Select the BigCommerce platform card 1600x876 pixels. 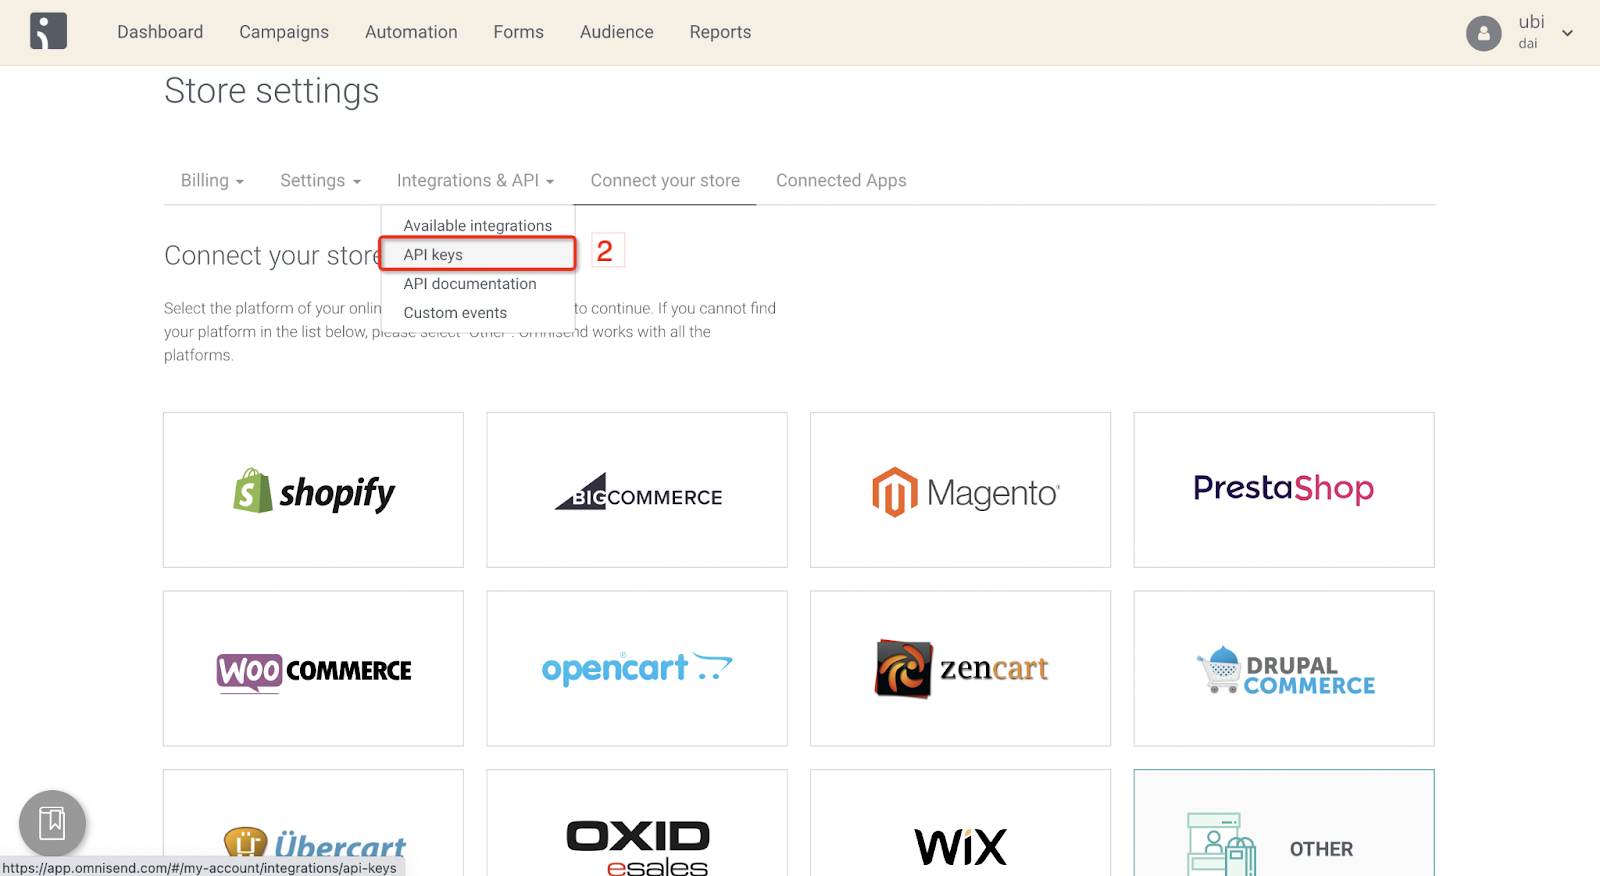tap(637, 490)
